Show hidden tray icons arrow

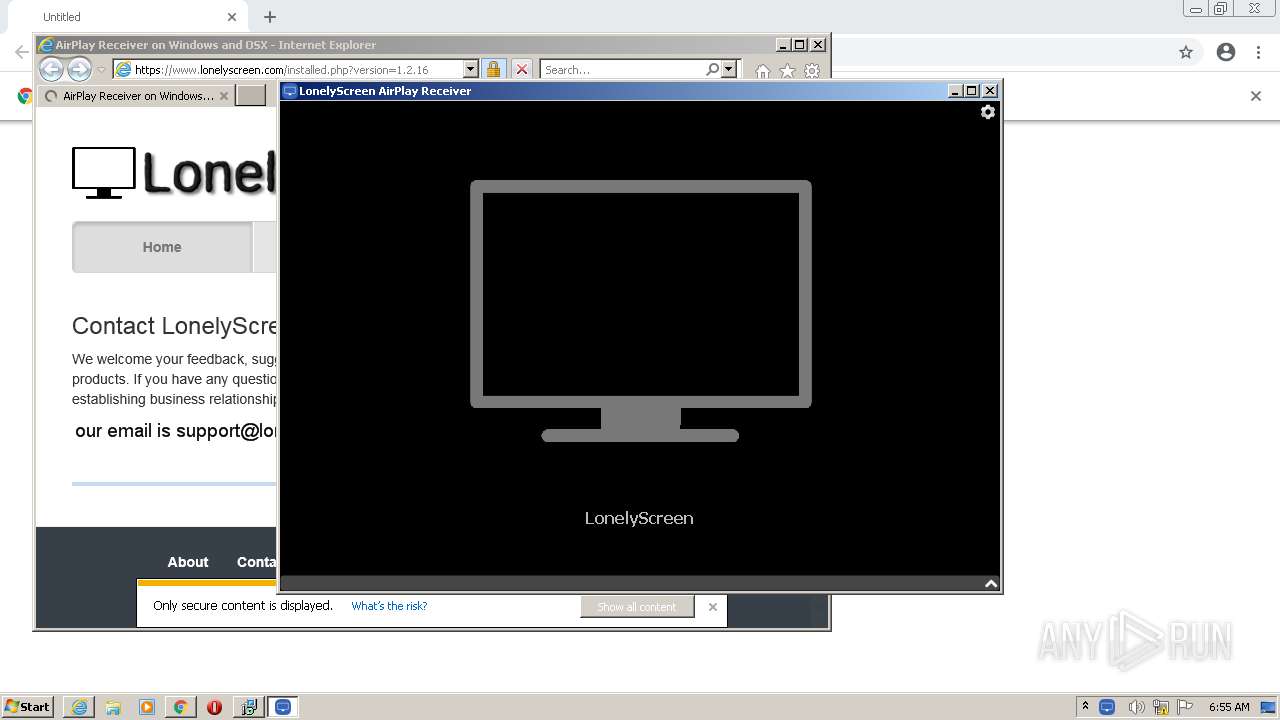(1085, 706)
